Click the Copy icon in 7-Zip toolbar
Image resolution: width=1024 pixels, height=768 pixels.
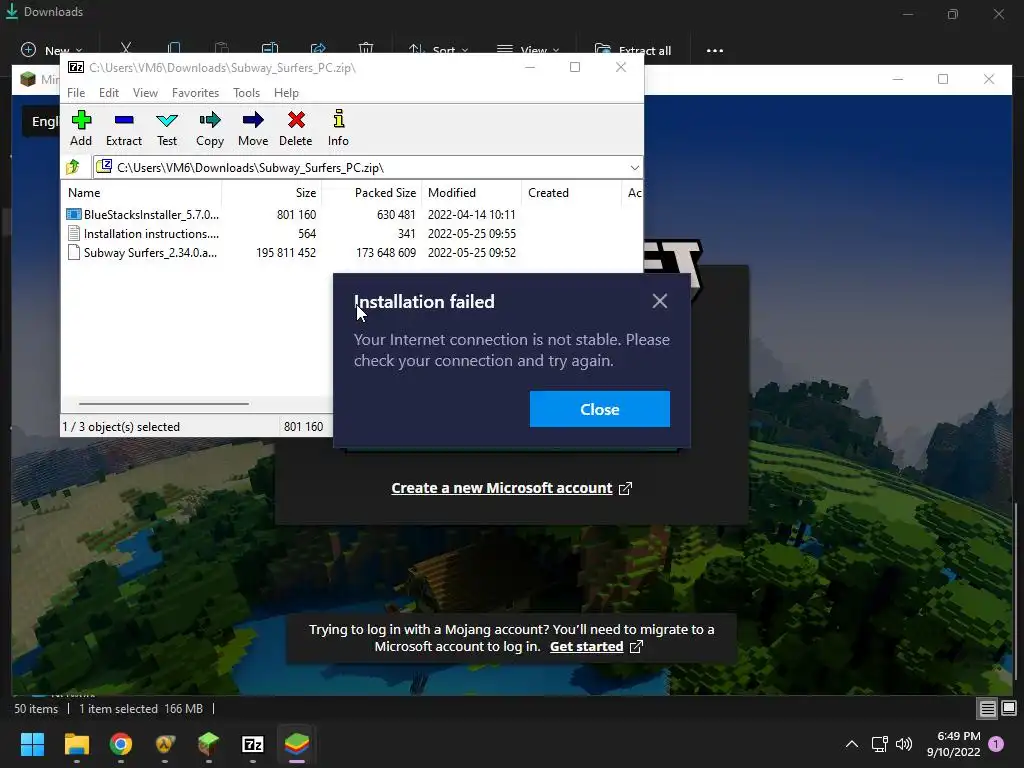210,128
